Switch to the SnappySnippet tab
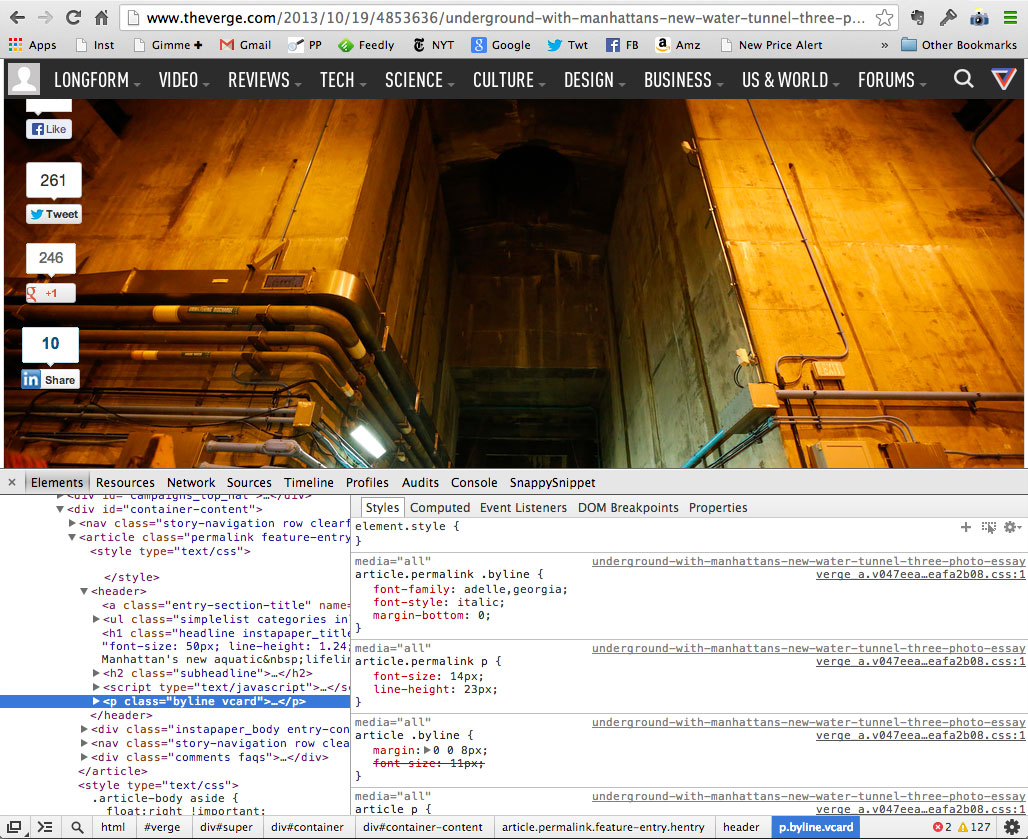 553,482
